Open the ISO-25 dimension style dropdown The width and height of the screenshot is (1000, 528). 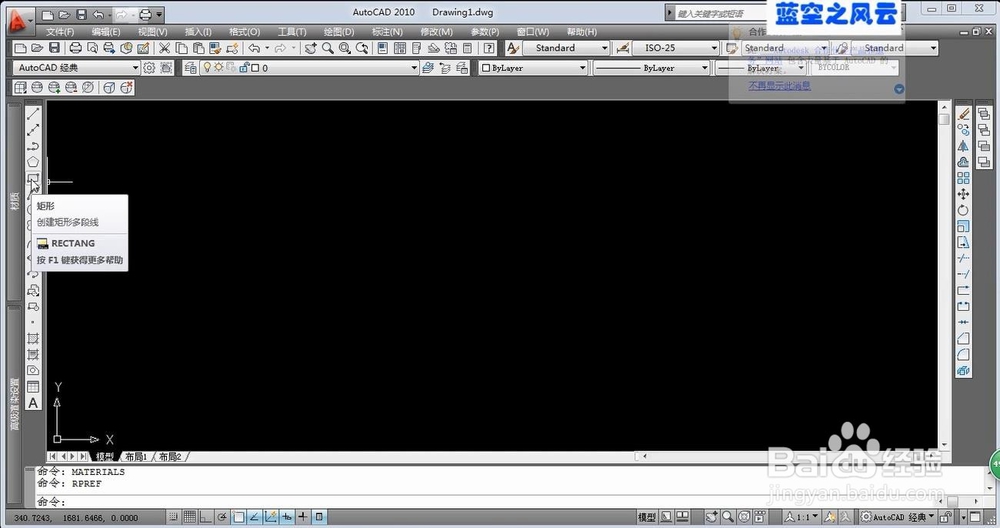[675, 48]
